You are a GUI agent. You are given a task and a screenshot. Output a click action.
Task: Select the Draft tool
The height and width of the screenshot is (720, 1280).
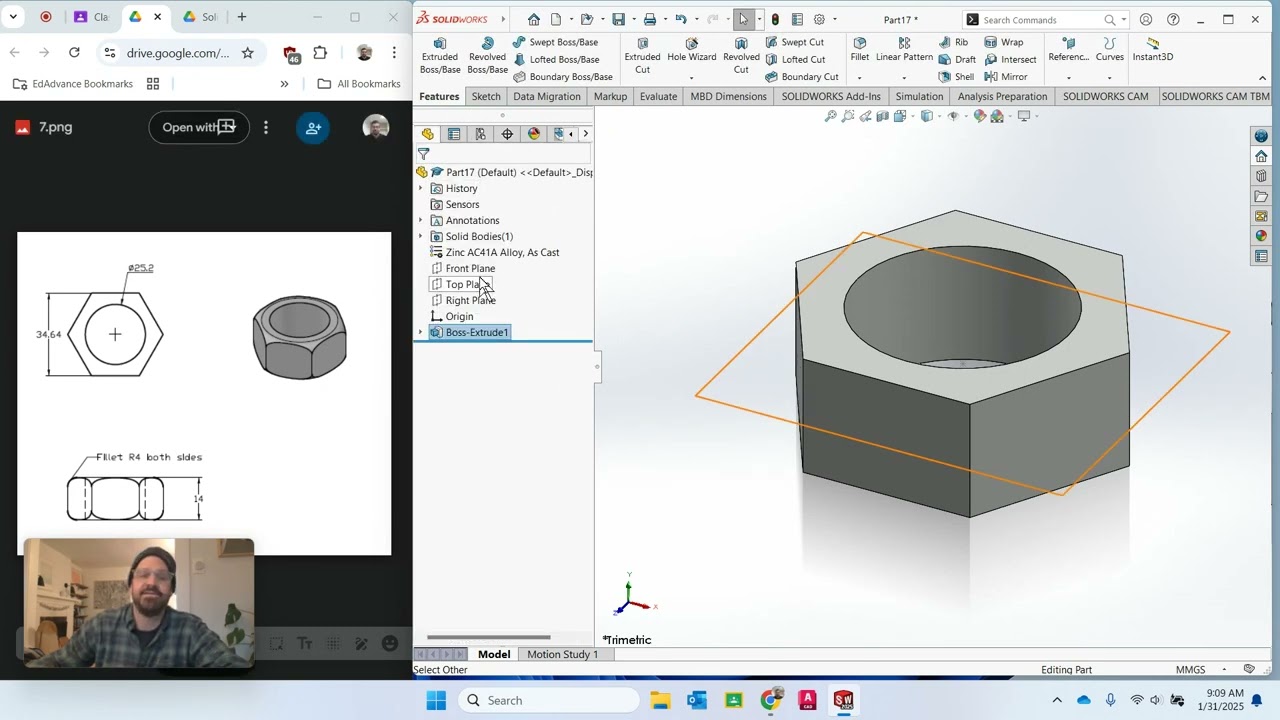[x=957, y=59]
